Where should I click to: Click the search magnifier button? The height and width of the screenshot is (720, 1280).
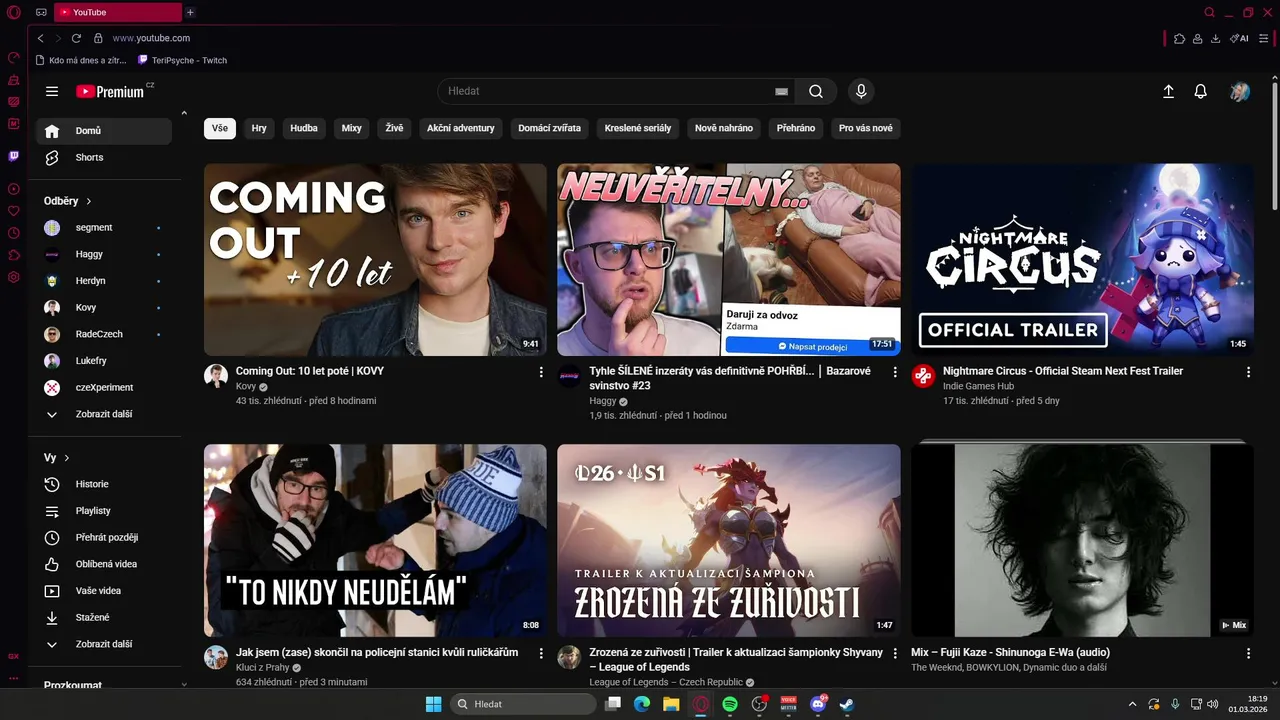pyautogui.click(x=816, y=91)
